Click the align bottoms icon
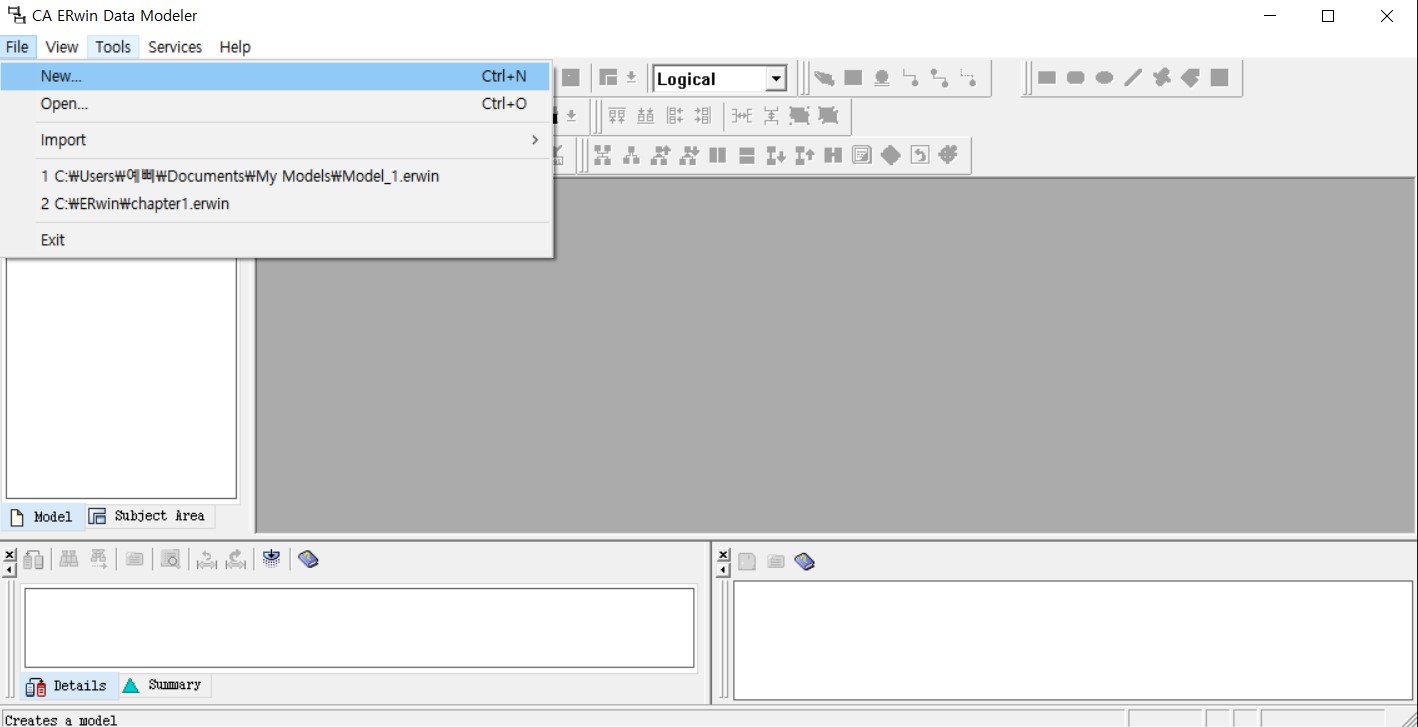 pyautogui.click(x=646, y=116)
